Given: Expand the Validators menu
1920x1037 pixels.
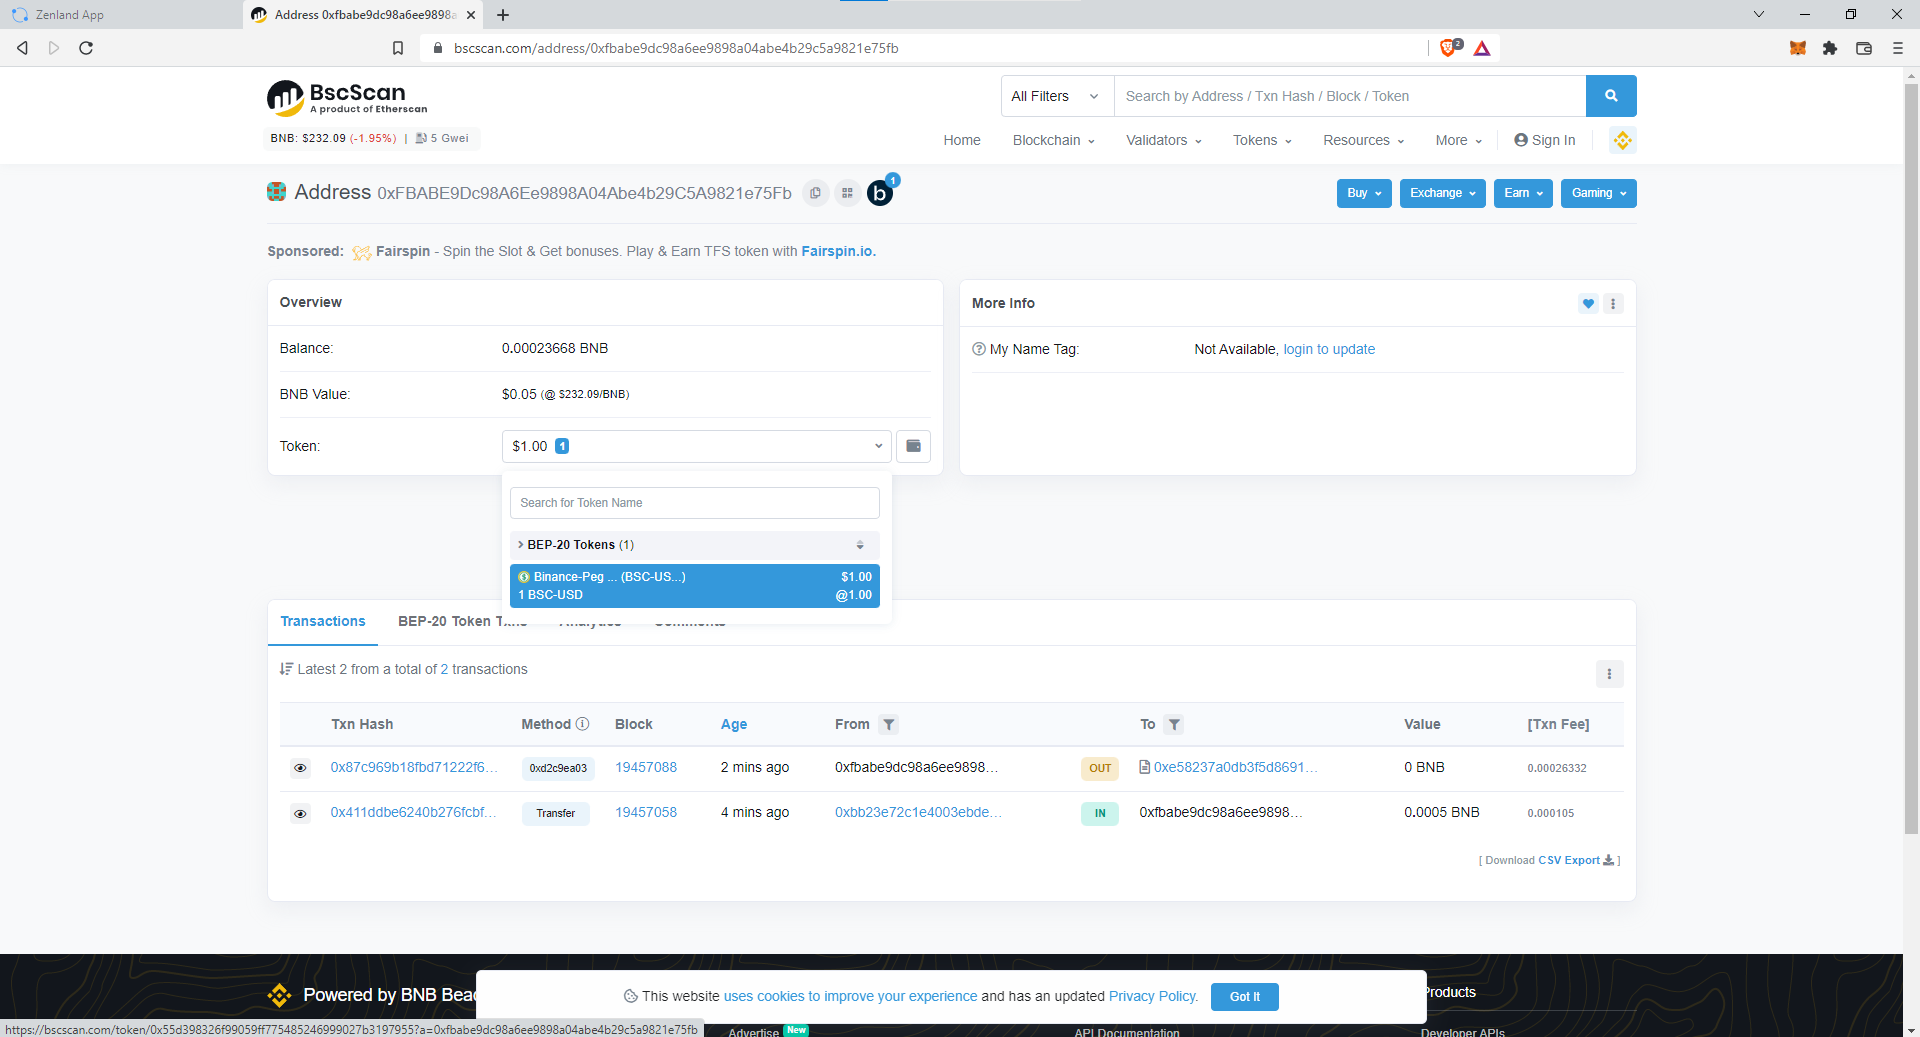Looking at the screenshot, I should 1164,140.
